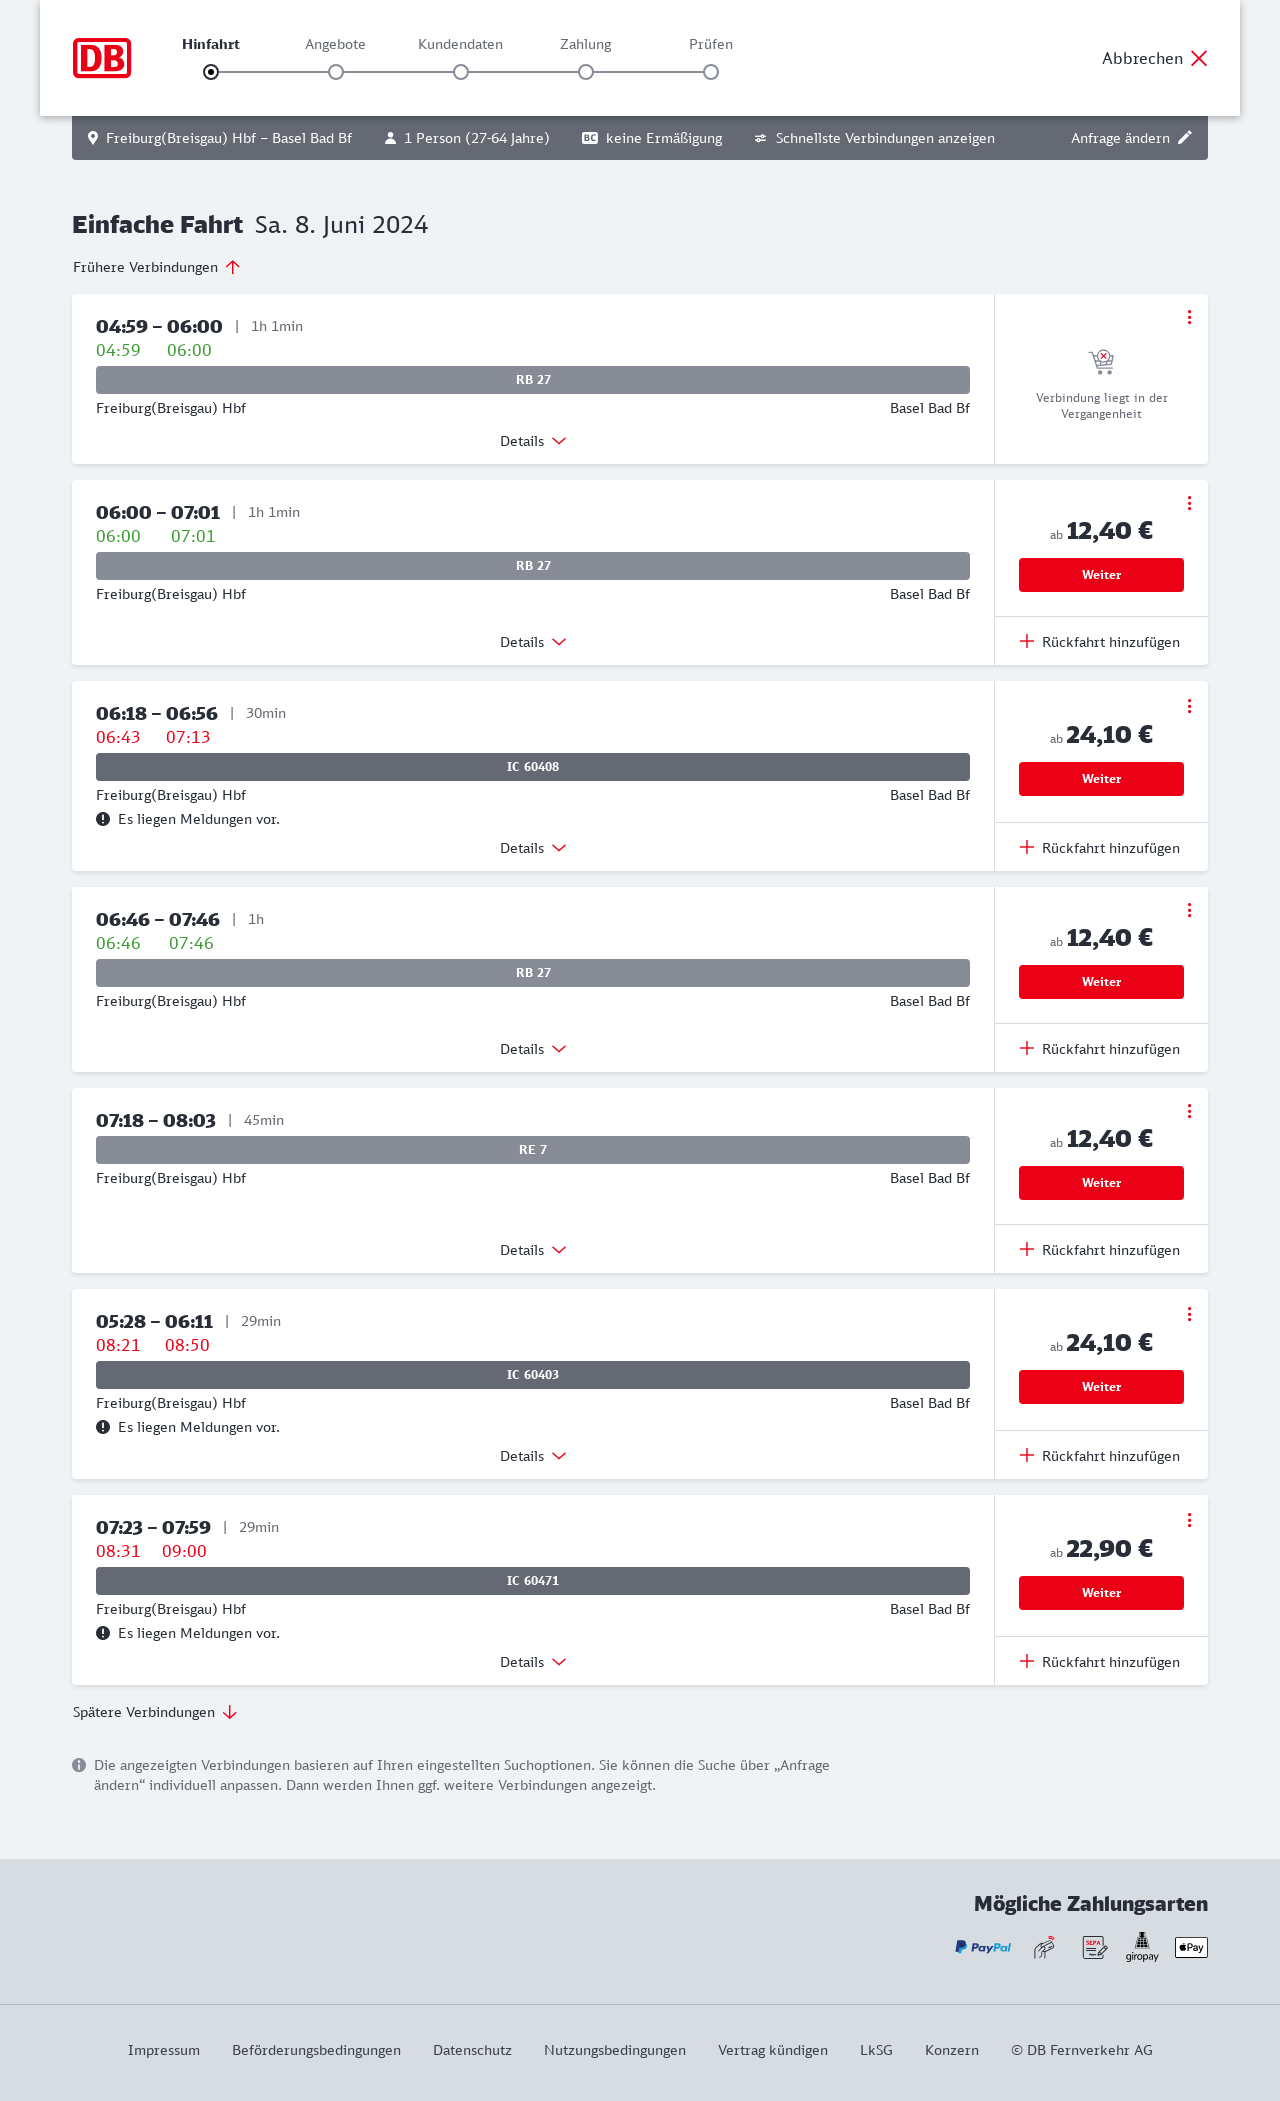Open three-dot menu for RE 7 connection
The image size is (1280, 2101).
click(1189, 1111)
